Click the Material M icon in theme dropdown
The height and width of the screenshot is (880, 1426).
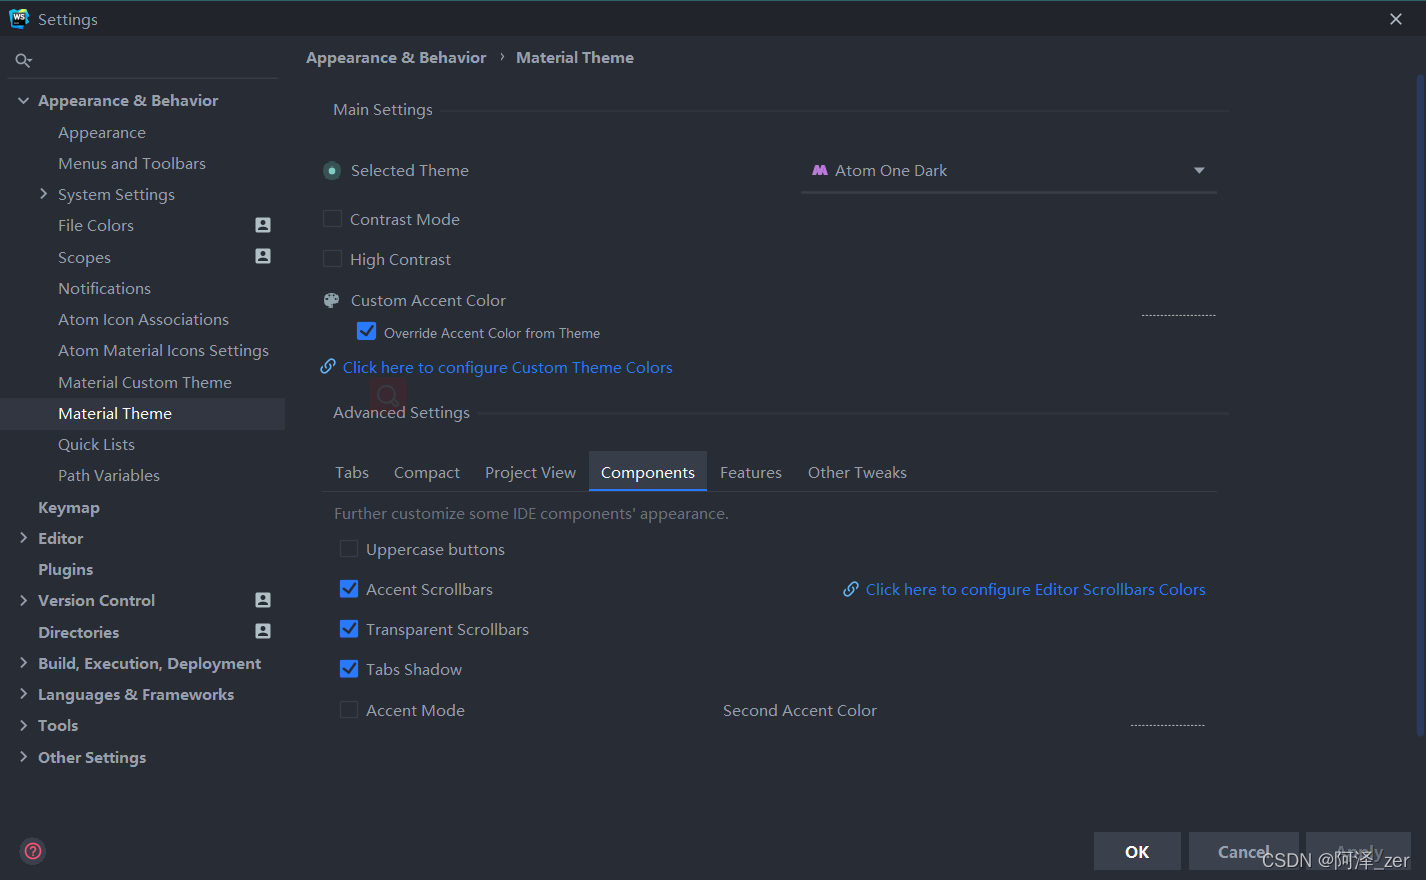[x=820, y=170]
